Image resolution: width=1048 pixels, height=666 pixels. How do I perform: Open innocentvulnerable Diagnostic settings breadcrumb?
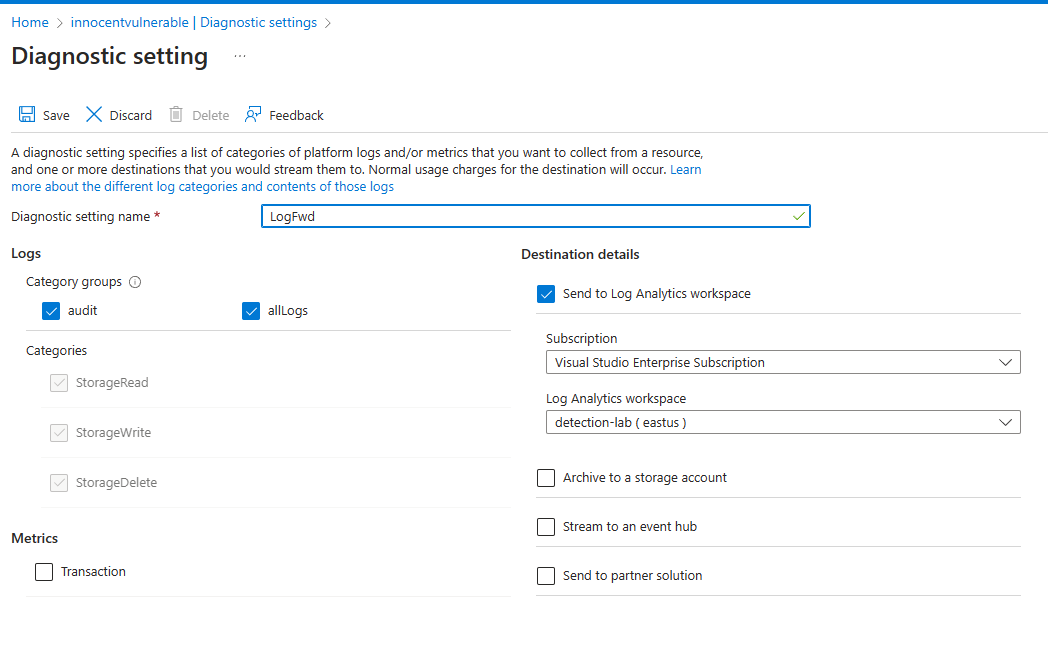point(194,22)
